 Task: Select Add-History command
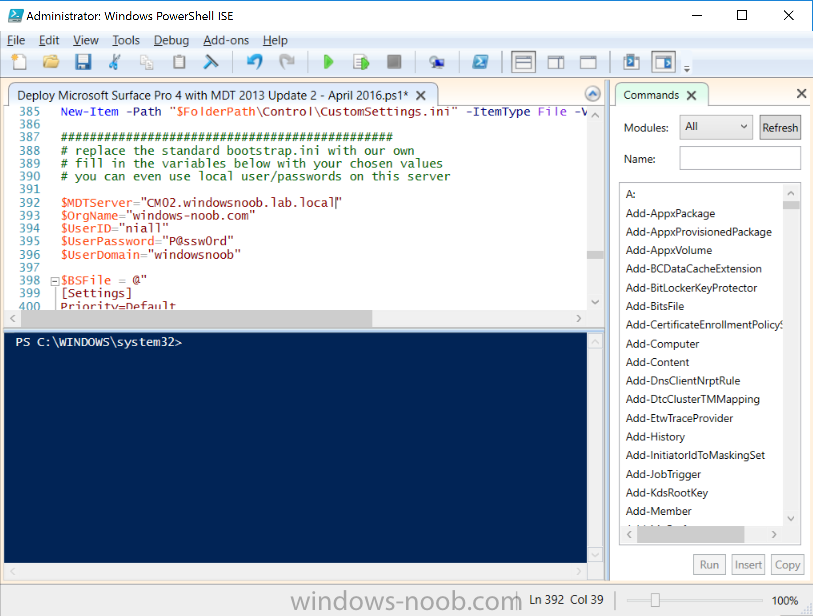(655, 437)
